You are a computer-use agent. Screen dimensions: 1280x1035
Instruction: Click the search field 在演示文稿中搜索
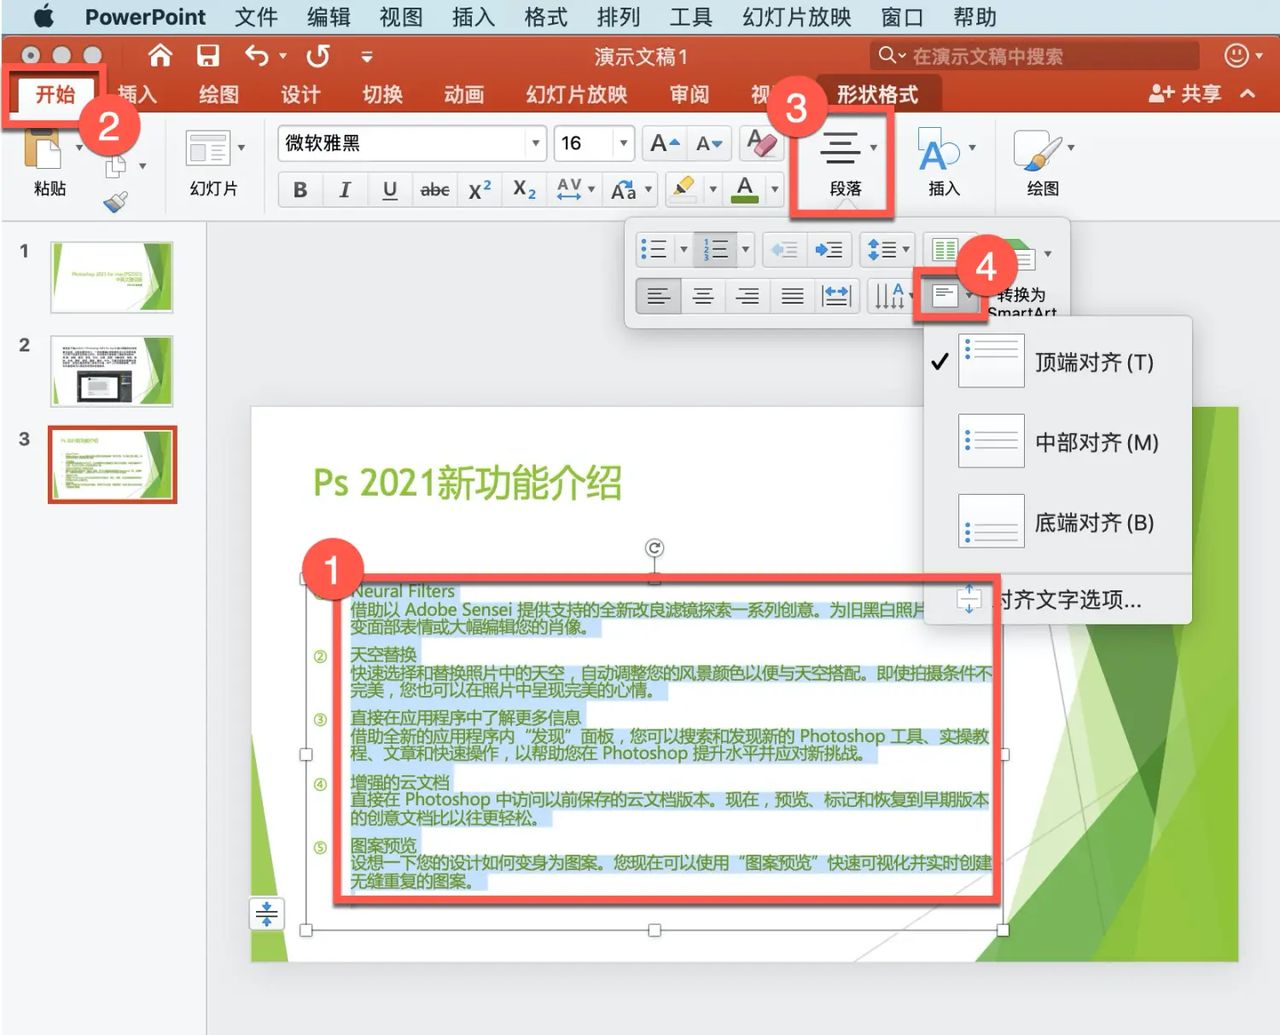(x=1035, y=56)
